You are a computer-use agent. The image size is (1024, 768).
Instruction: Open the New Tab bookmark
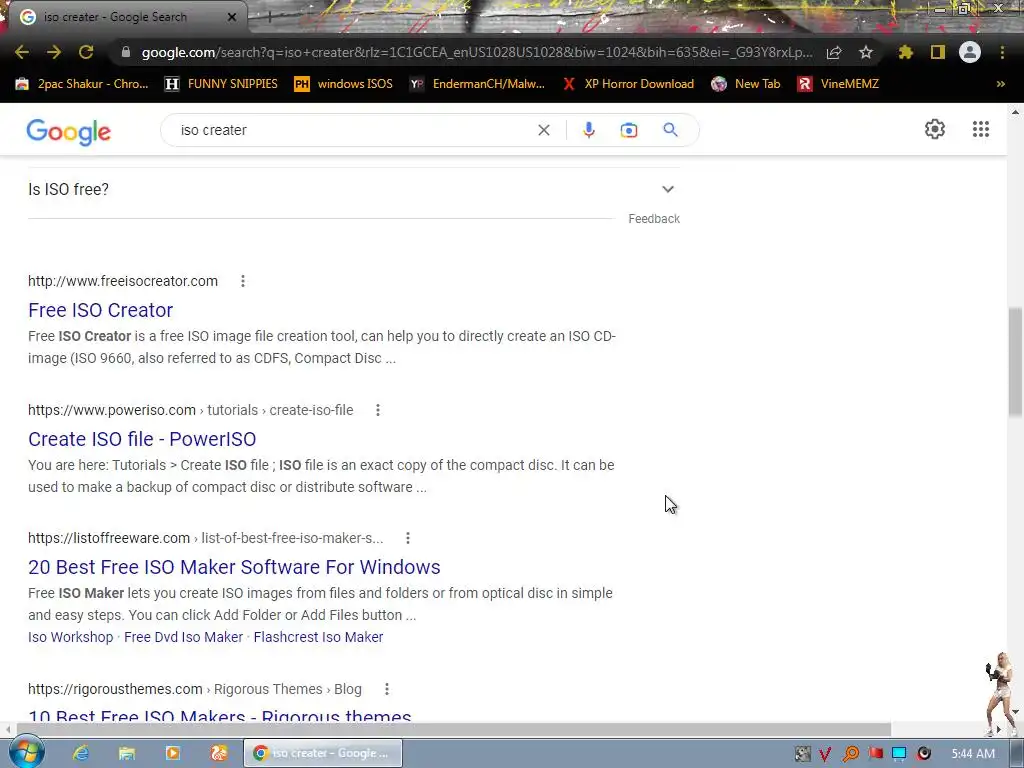click(x=746, y=84)
